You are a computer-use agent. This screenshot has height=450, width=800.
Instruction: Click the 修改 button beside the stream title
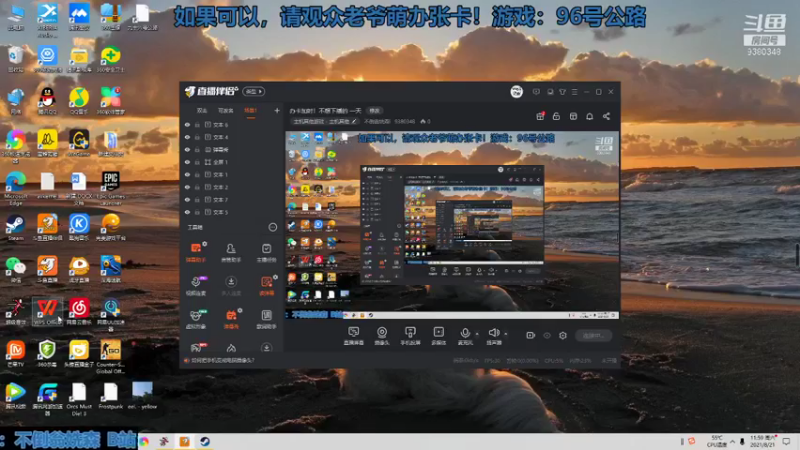[374, 111]
